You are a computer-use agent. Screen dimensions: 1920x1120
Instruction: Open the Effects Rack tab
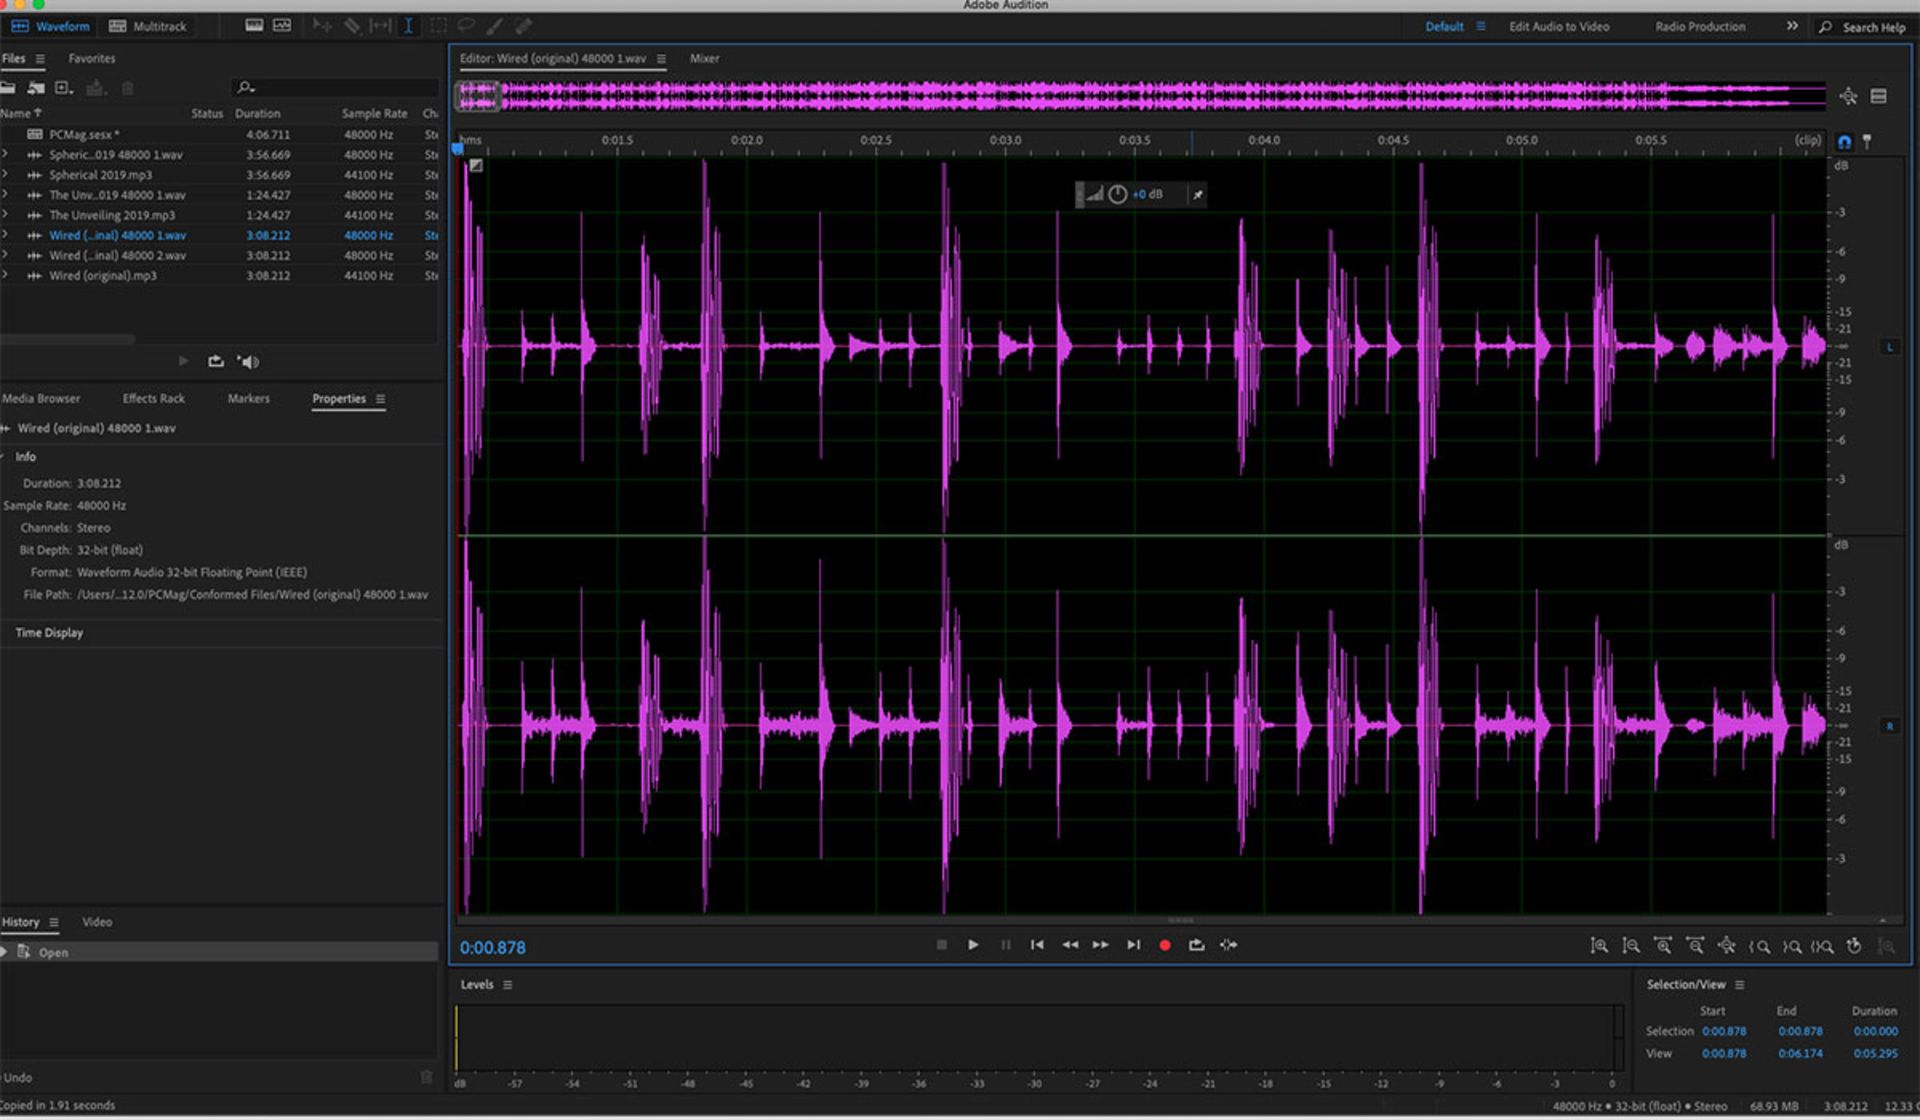[153, 399]
